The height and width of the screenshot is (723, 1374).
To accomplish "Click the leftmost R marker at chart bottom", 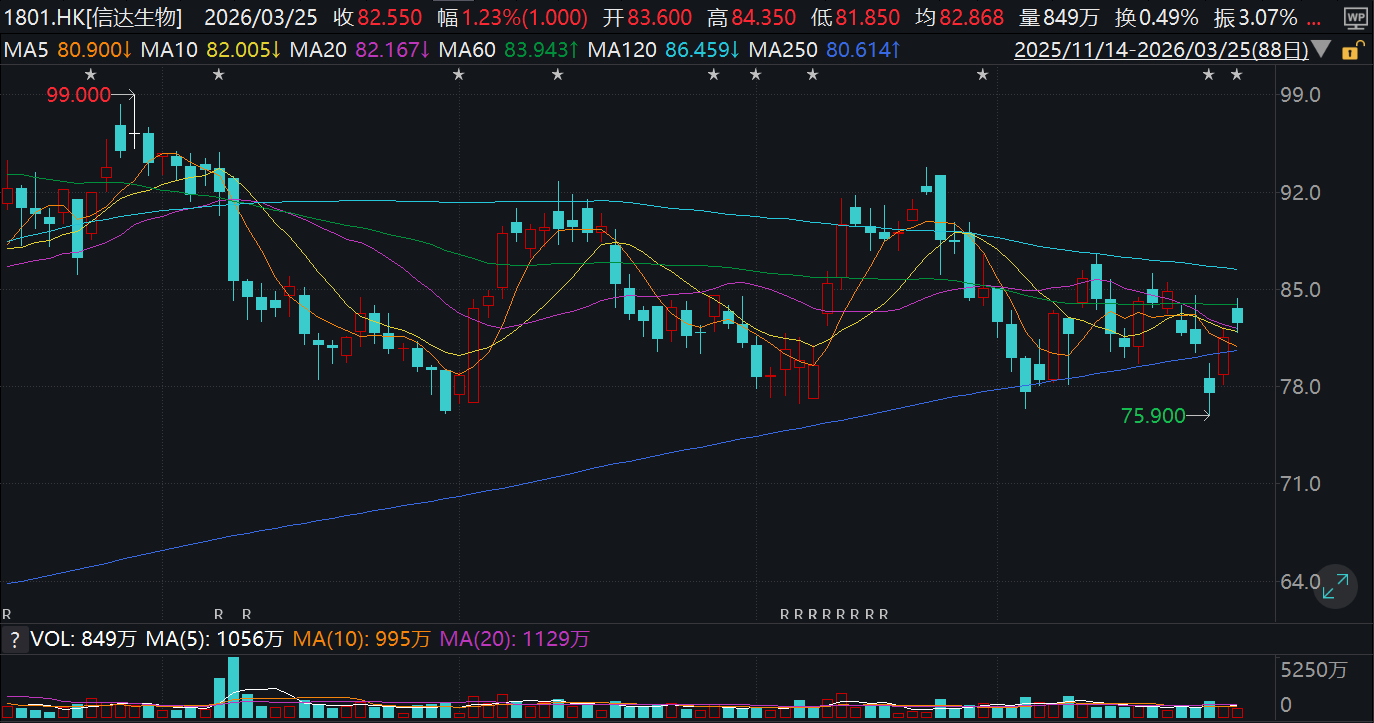I will [x=7, y=613].
